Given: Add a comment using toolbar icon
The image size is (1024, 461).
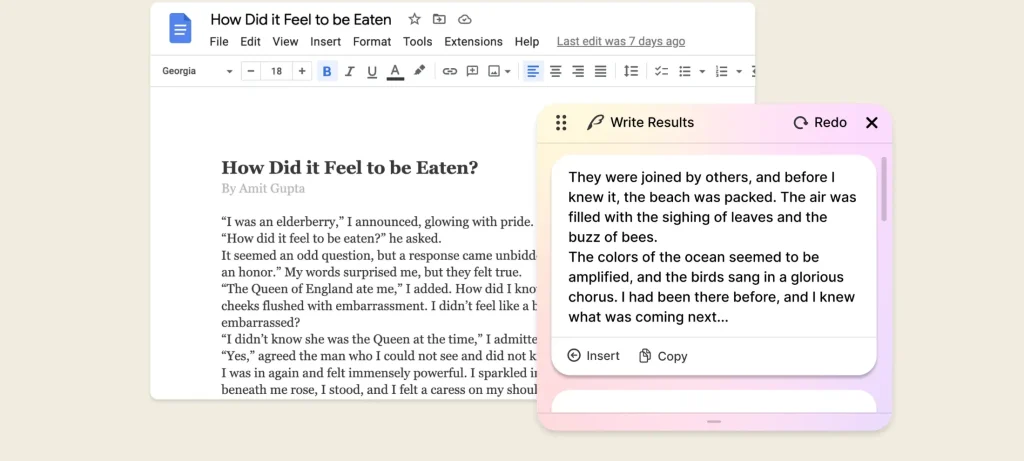Looking at the screenshot, I should (472, 71).
